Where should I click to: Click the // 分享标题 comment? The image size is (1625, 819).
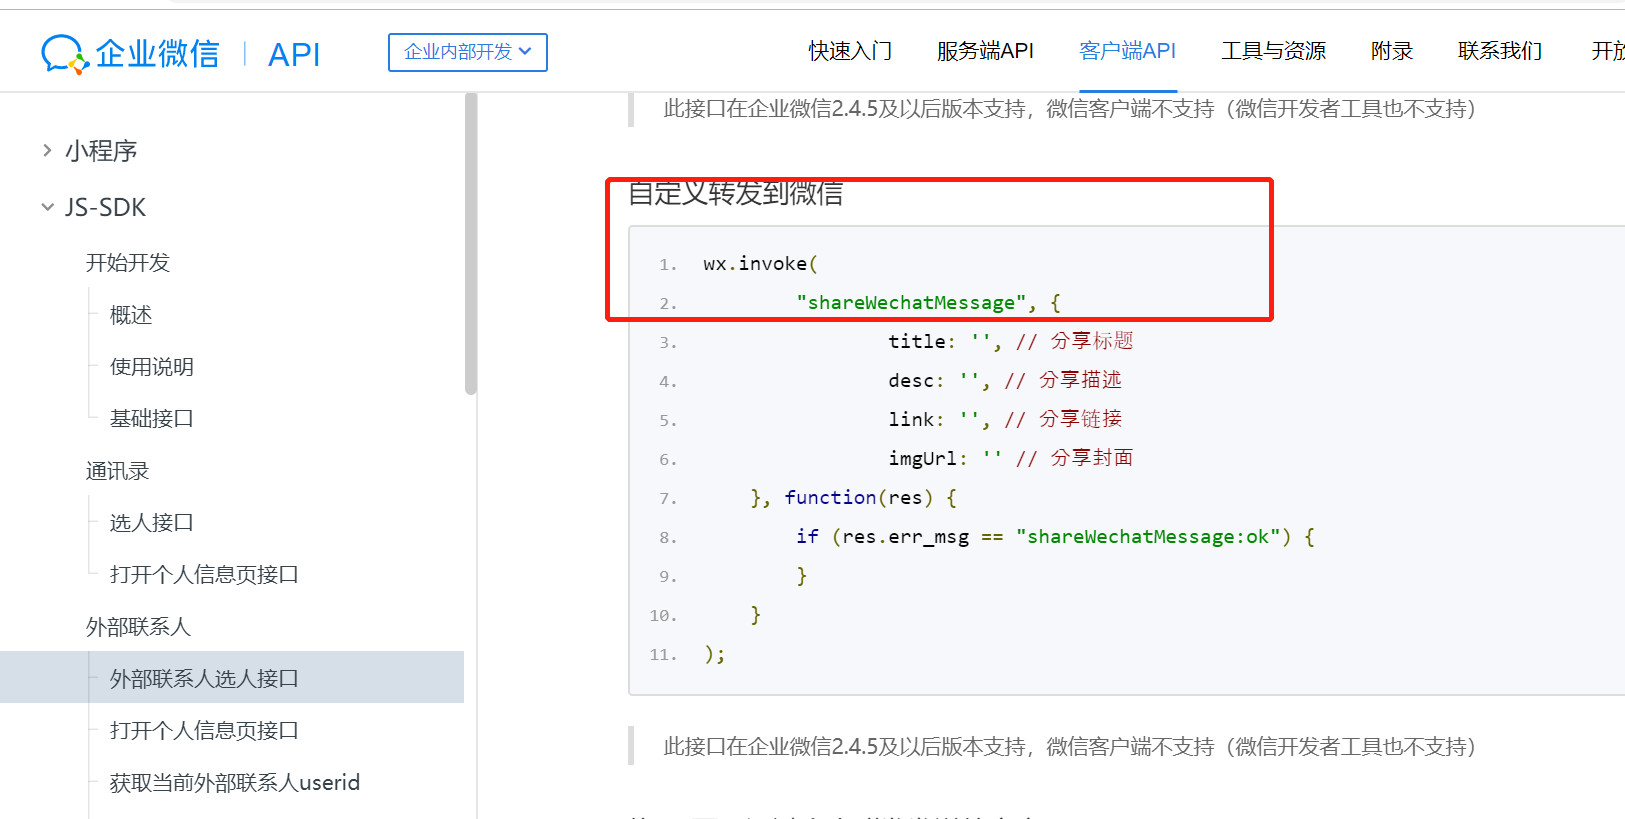pos(1075,342)
